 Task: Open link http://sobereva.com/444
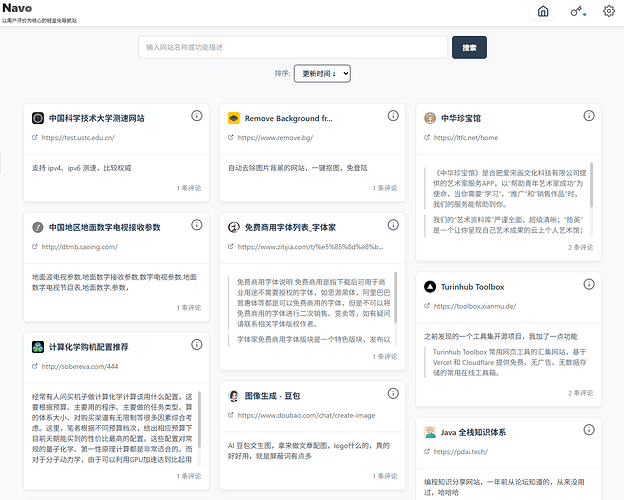pyautogui.click(x=80, y=366)
